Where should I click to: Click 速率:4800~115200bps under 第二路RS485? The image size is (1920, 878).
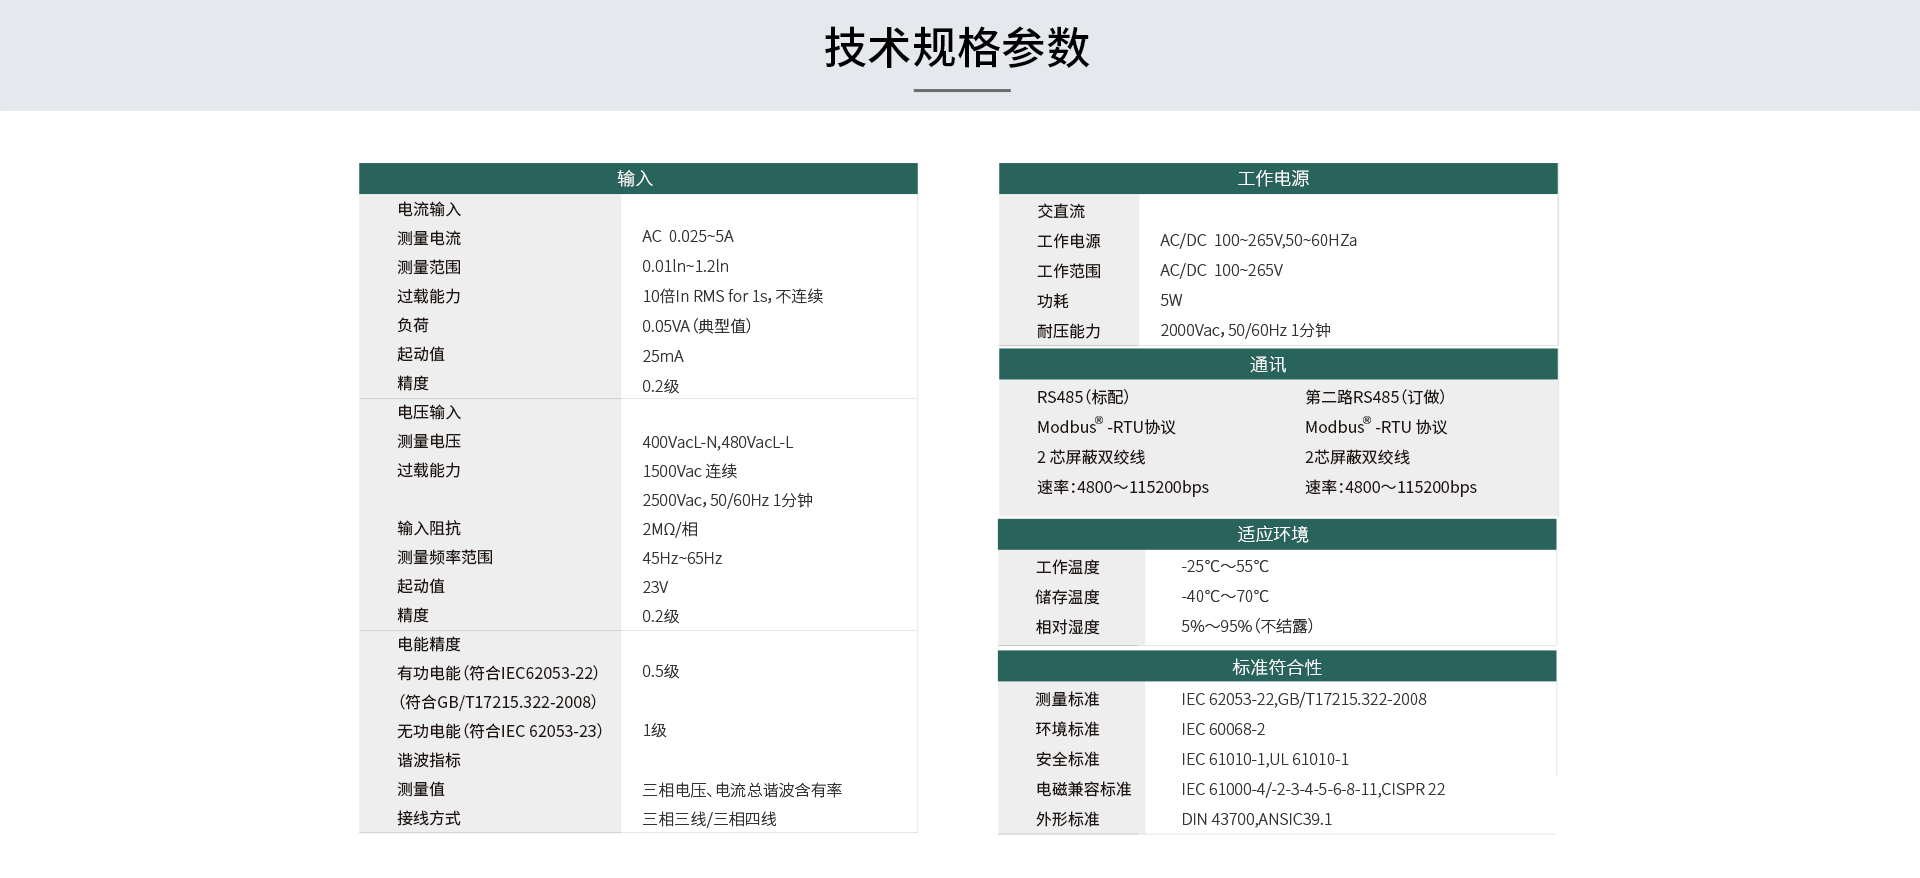coord(1391,487)
